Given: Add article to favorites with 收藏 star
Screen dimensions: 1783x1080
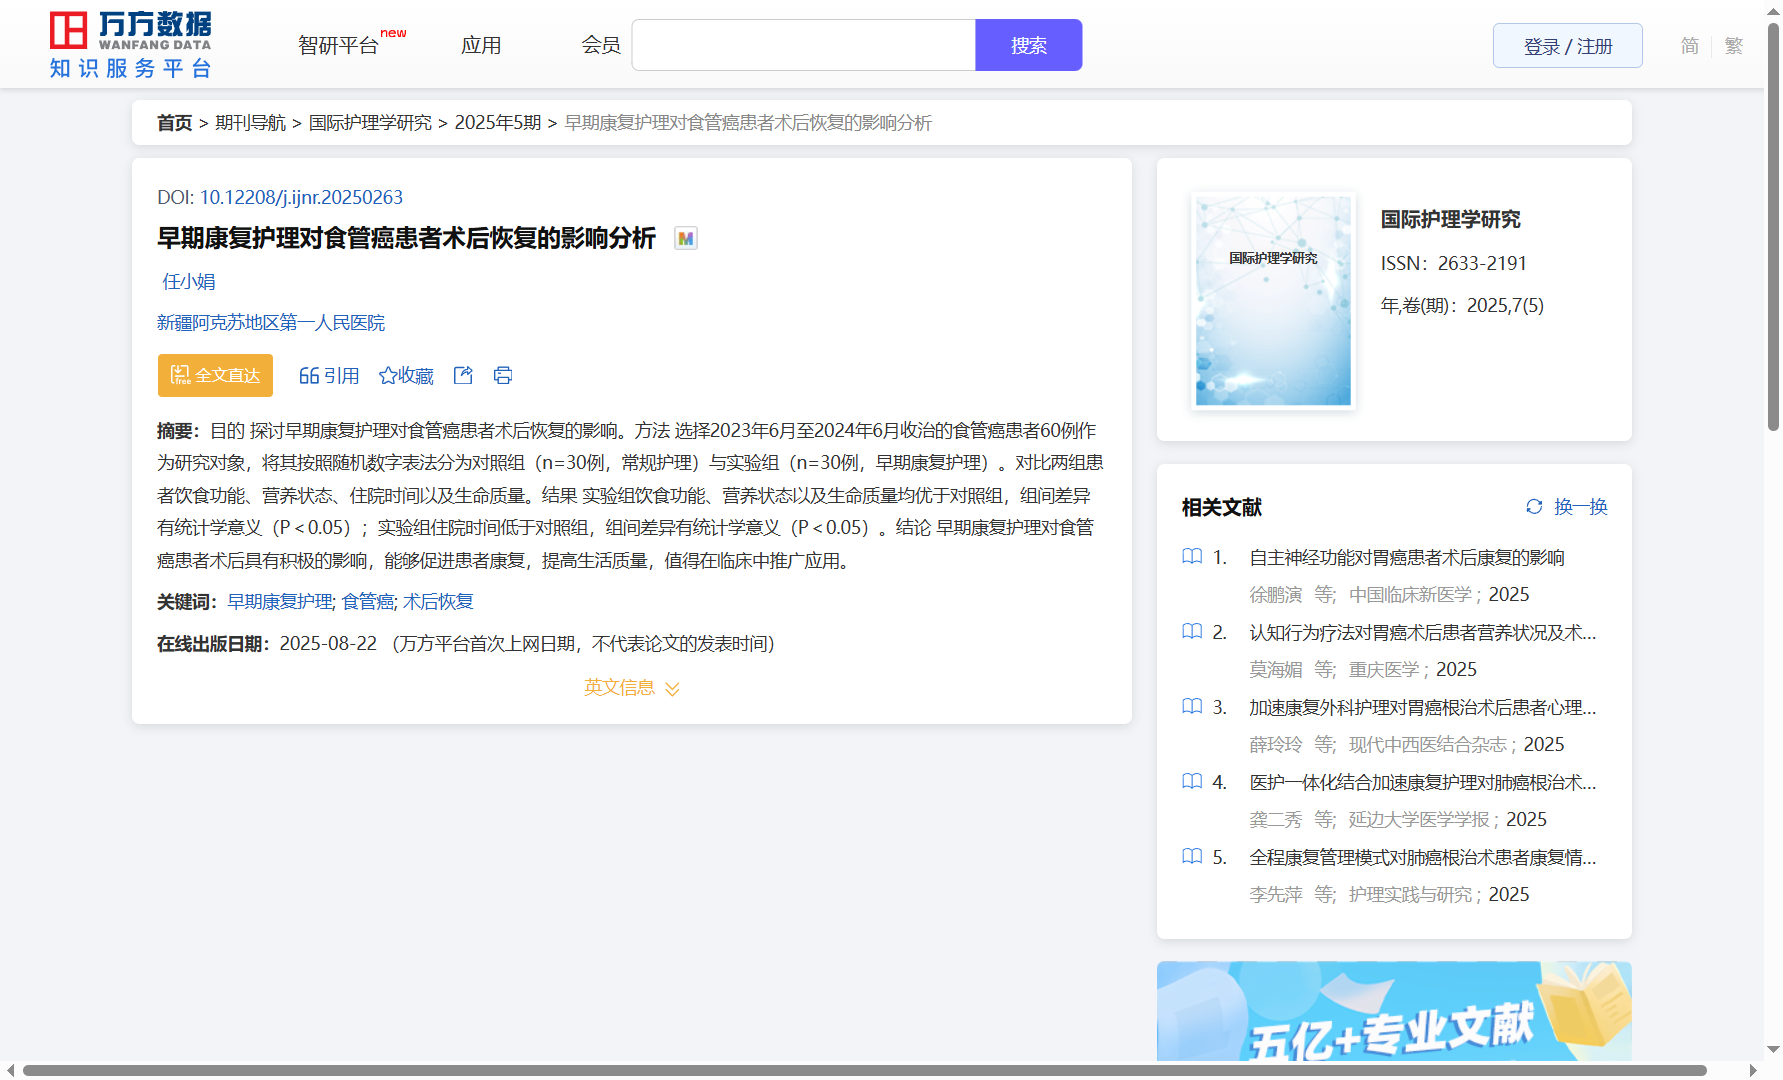Looking at the screenshot, I should pos(406,375).
